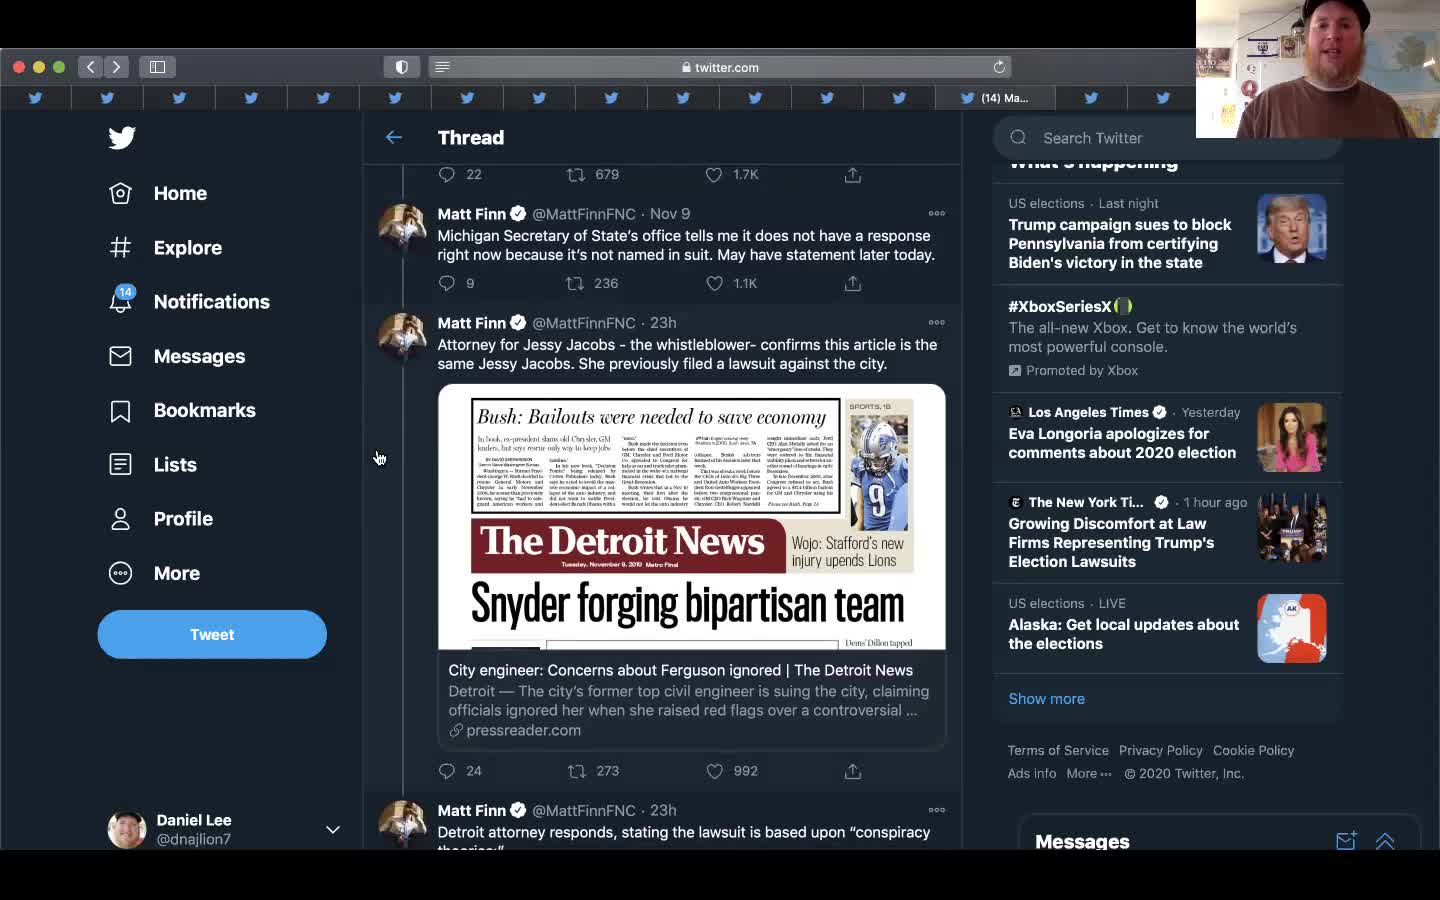The height and width of the screenshot is (900, 1440).
Task: Open the Alaska map thumbnail in trends
Action: click(x=1292, y=629)
